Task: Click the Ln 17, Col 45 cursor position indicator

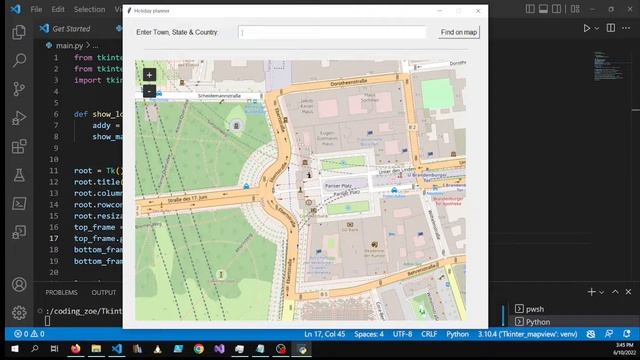Action: pos(324,334)
